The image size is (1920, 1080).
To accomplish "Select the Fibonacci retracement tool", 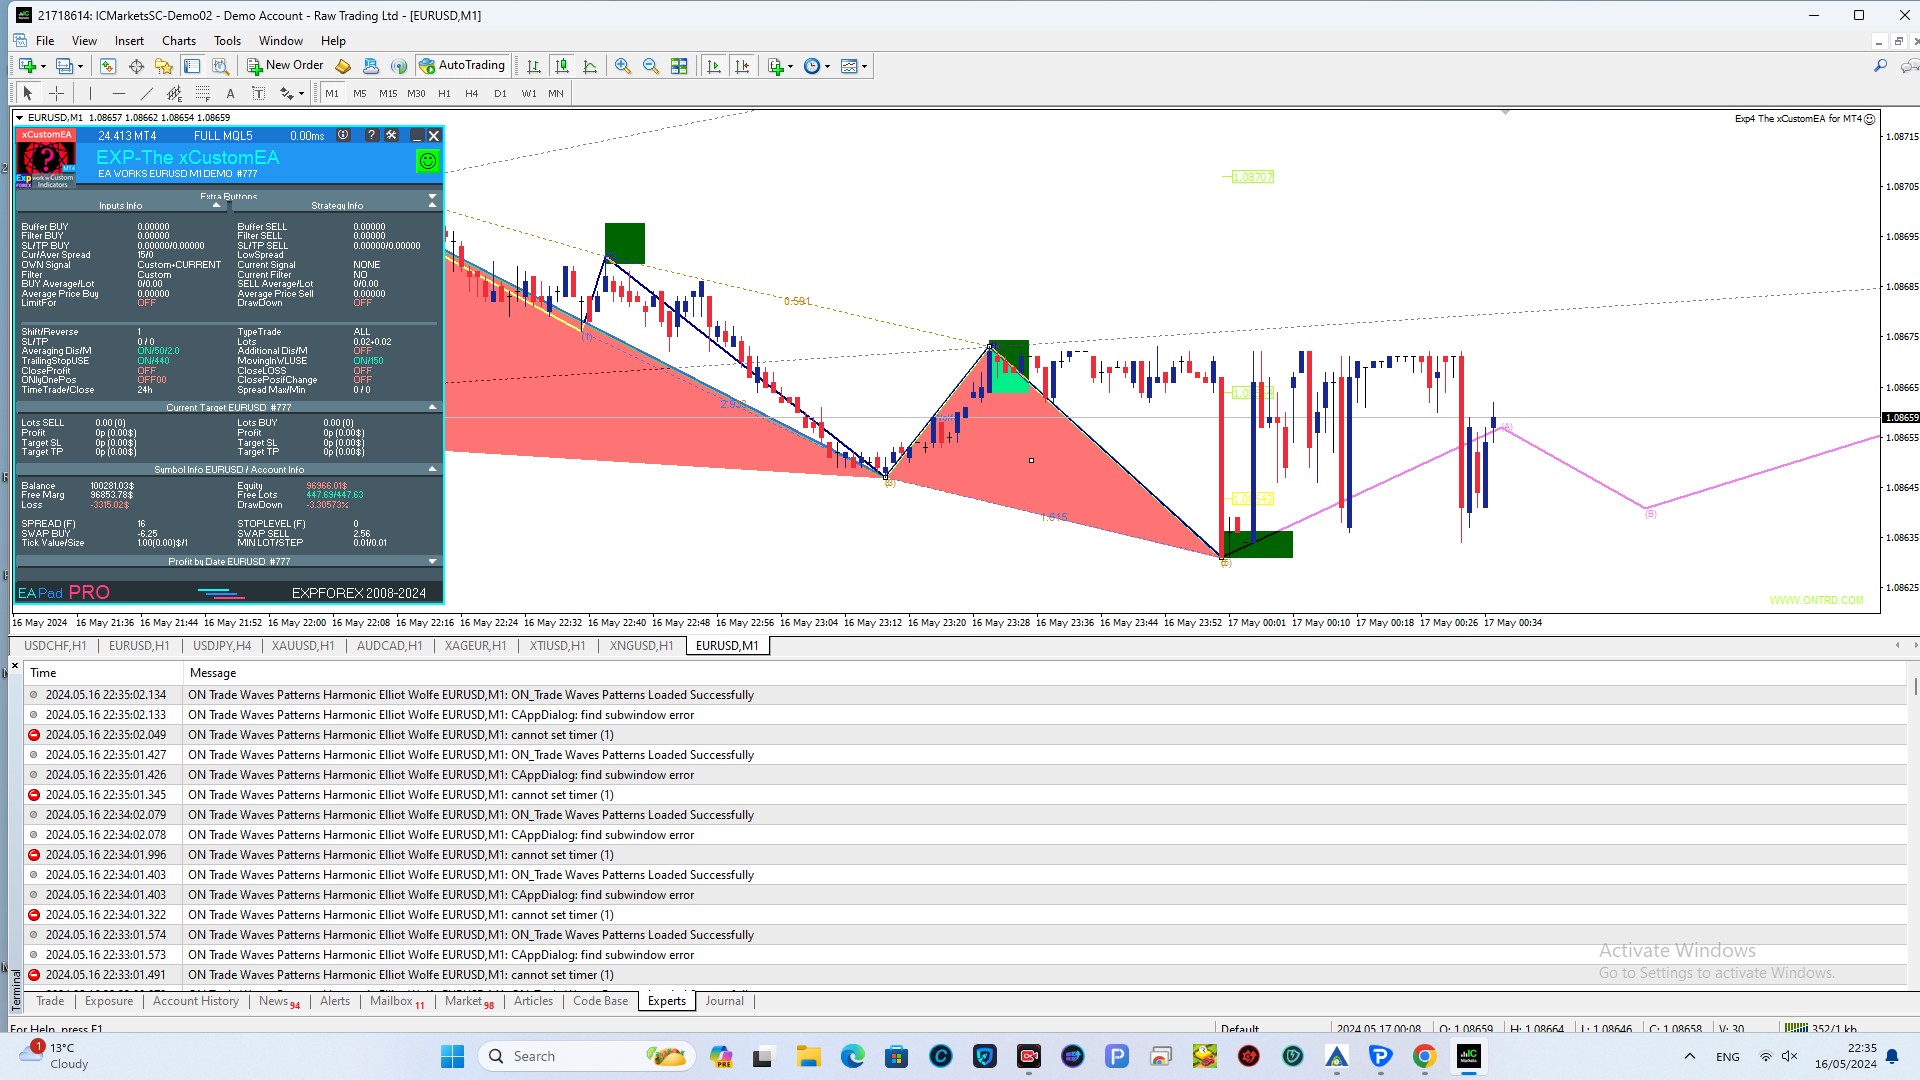I will [203, 93].
